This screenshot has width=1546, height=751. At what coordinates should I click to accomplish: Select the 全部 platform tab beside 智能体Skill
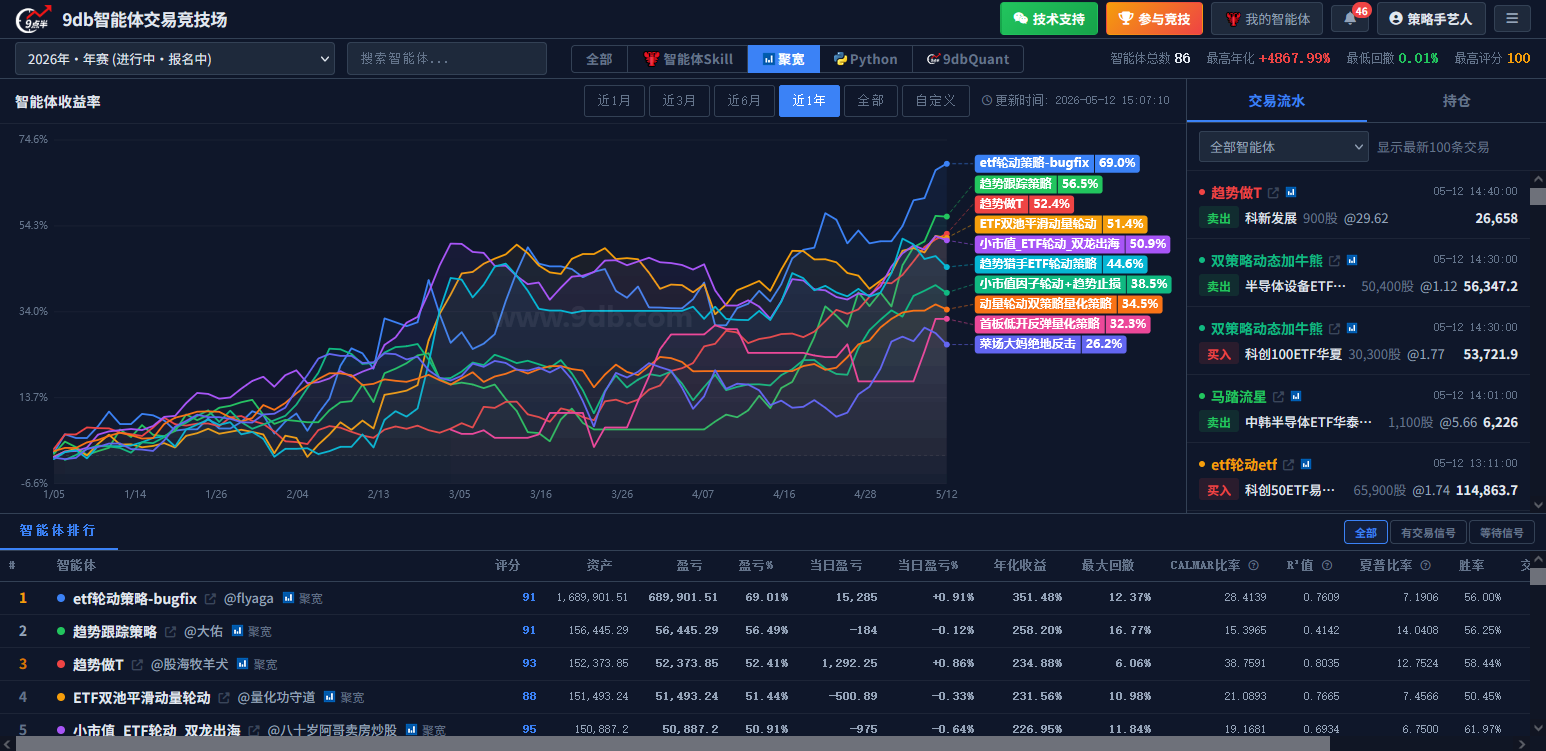click(x=599, y=59)
